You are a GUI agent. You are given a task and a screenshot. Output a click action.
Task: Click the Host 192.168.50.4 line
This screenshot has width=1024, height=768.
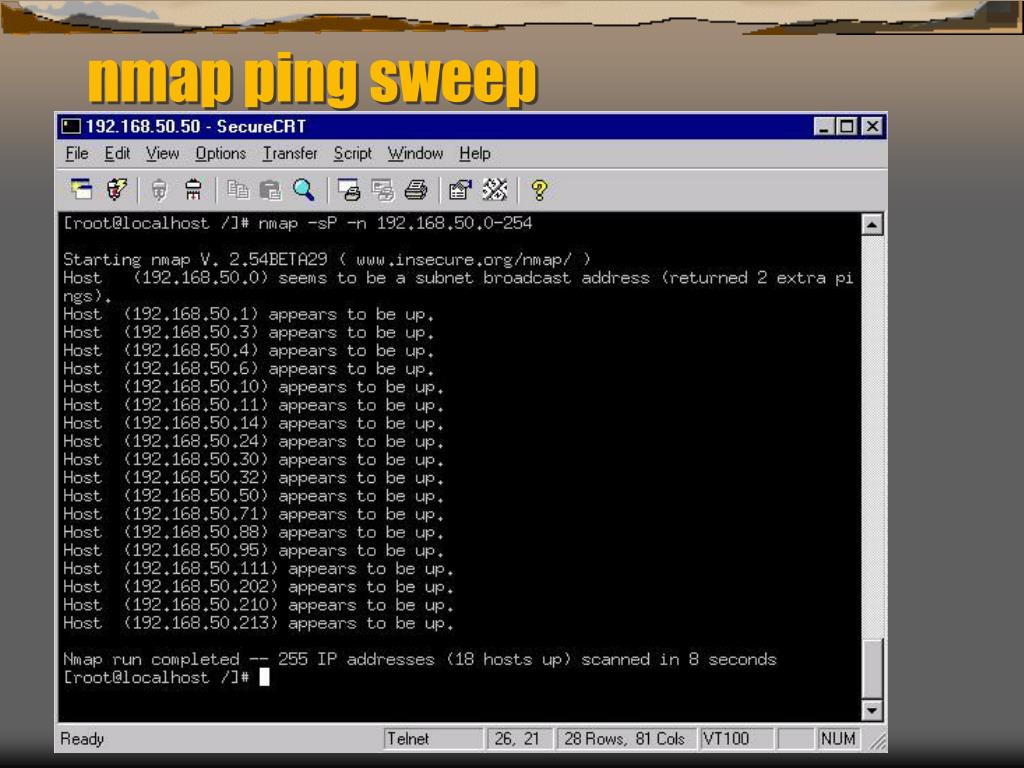(x=248, y=351)
